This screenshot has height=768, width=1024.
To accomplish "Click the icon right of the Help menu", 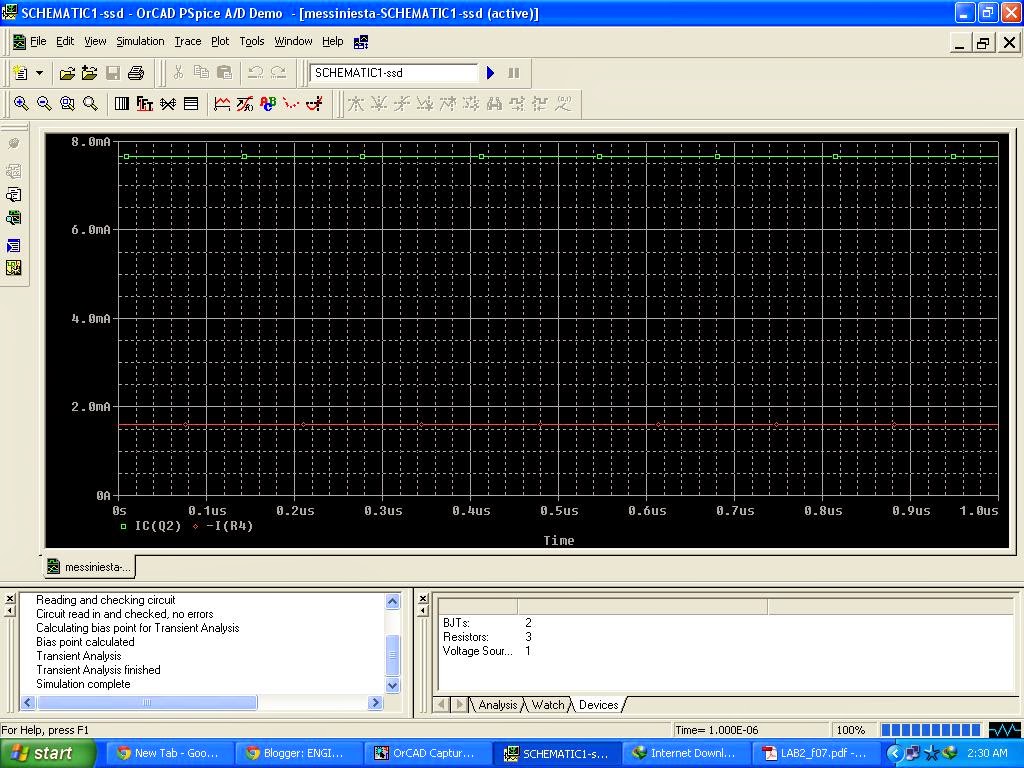I will [x=361, y=42].
